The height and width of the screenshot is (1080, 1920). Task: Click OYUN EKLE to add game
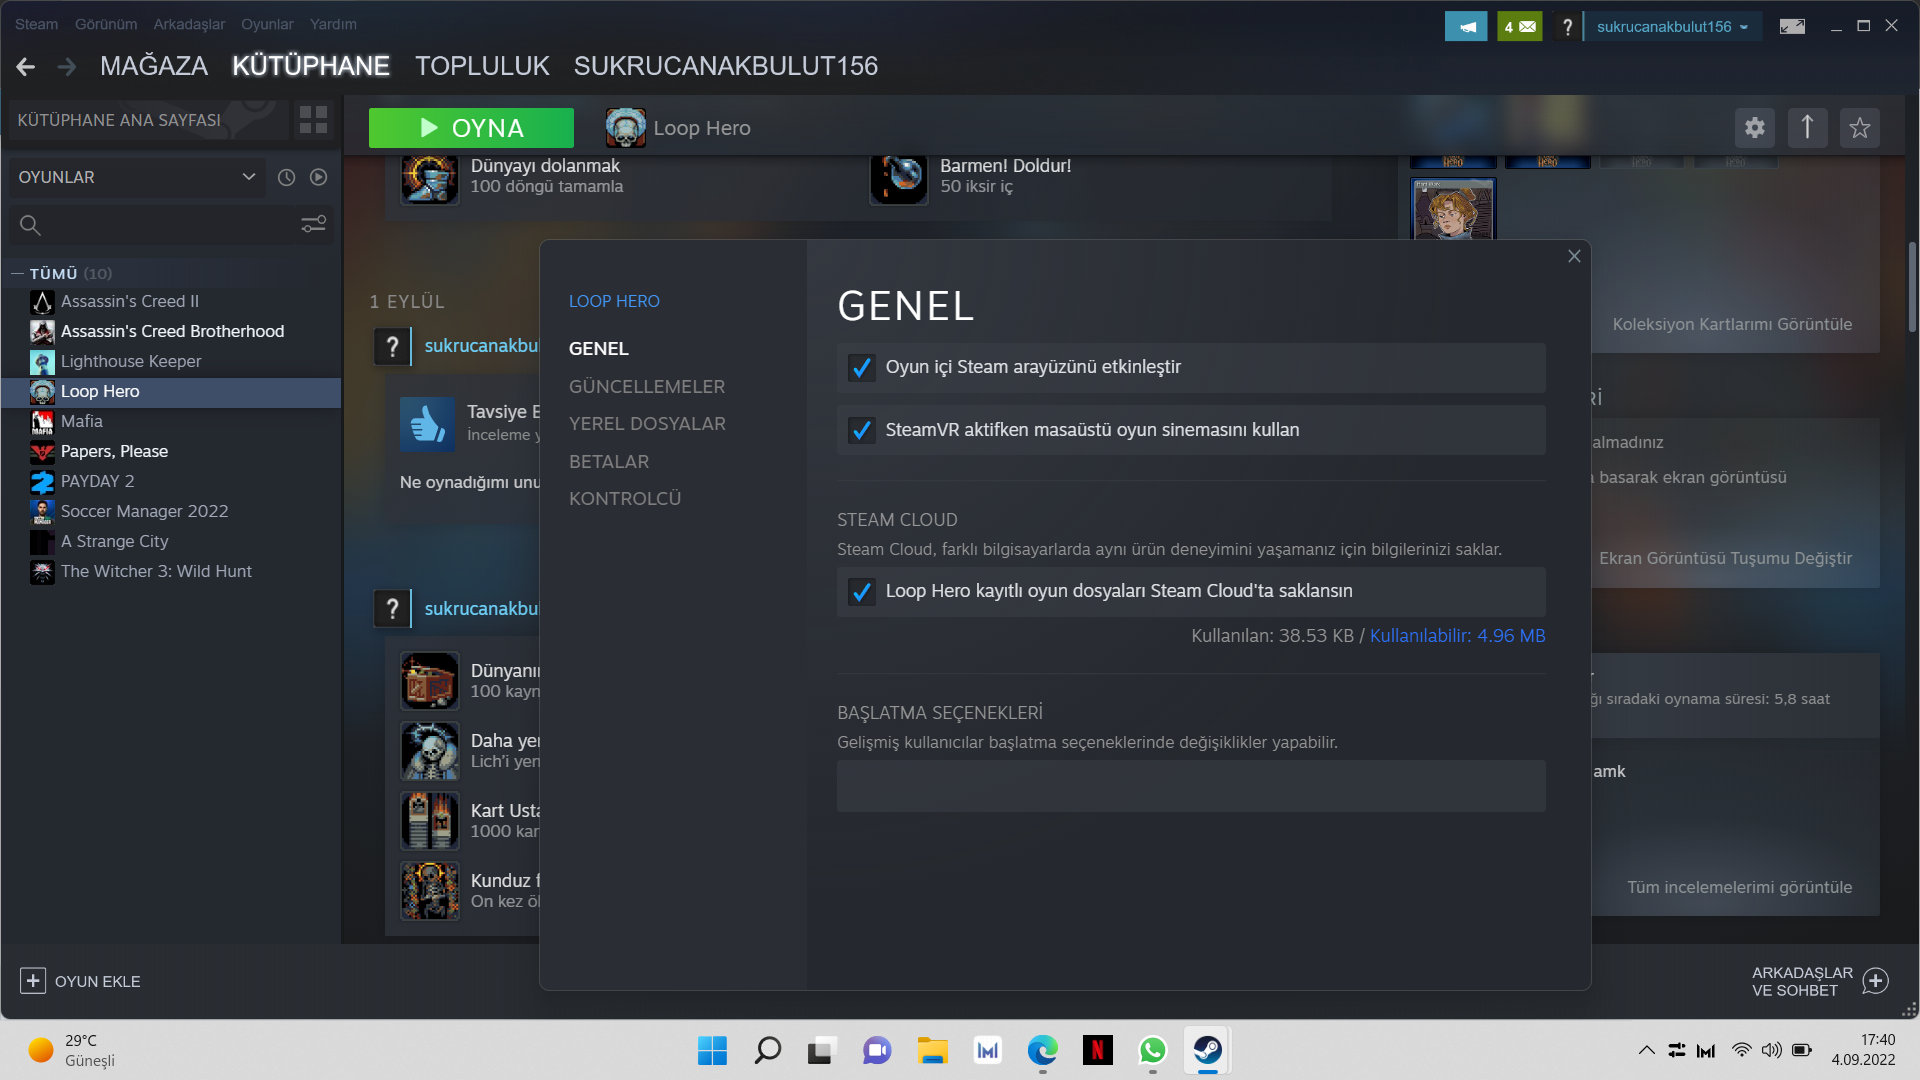click(x=80, y=981)
